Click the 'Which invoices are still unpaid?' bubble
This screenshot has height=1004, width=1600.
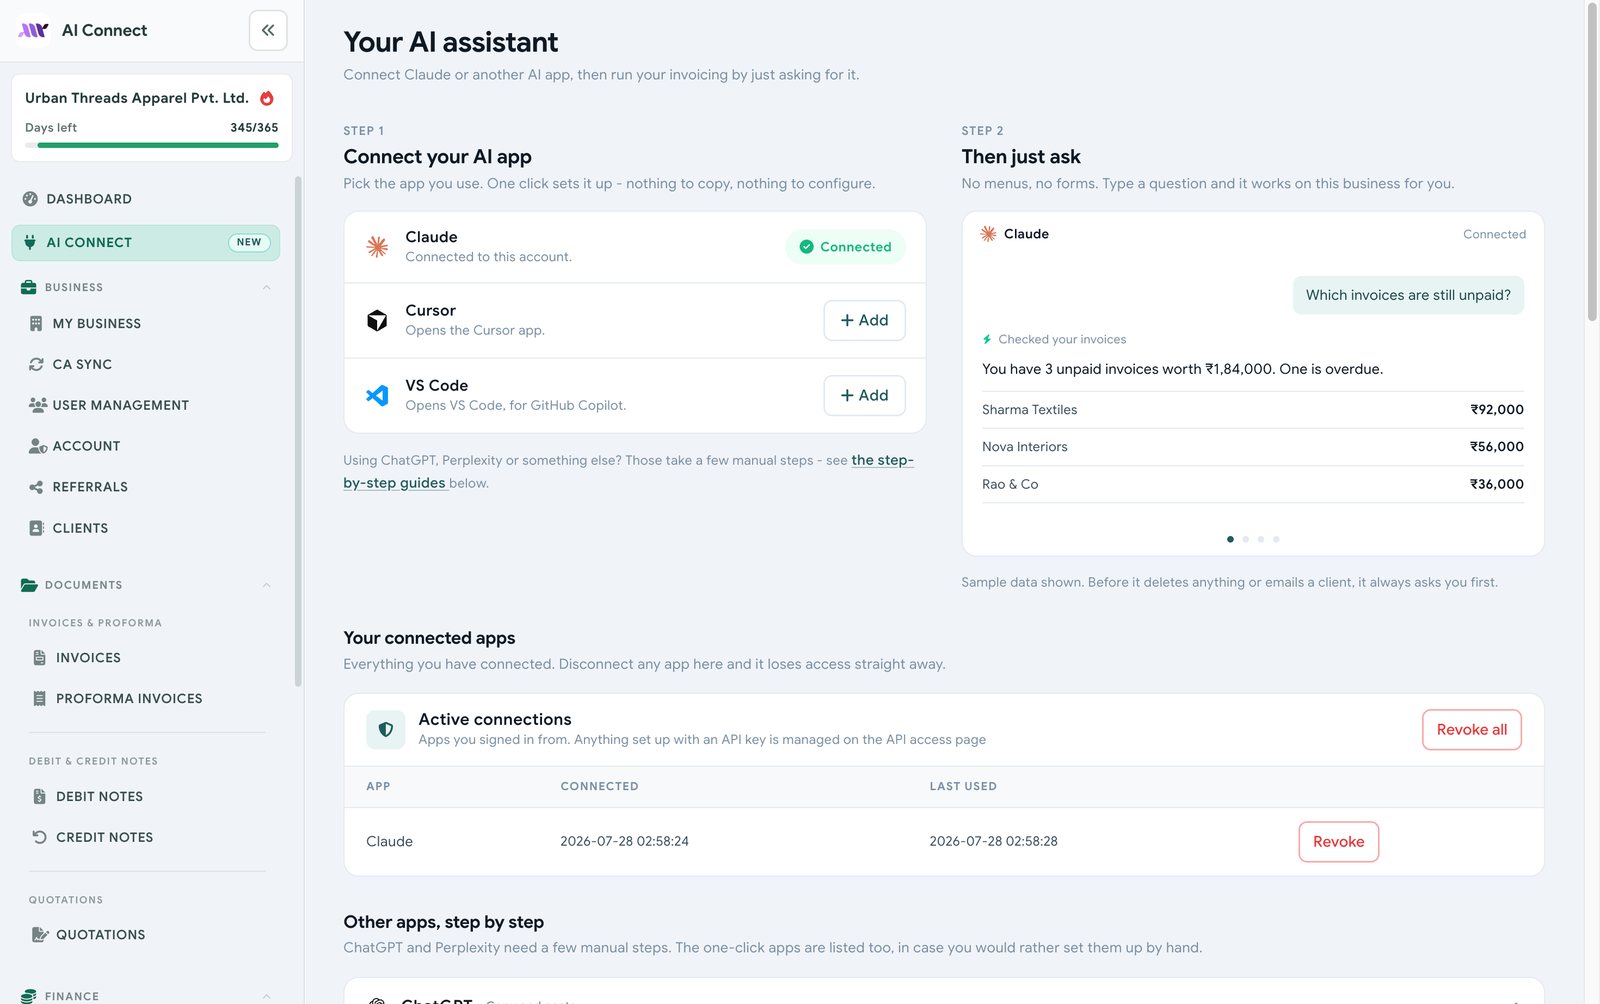point(1408,295)
